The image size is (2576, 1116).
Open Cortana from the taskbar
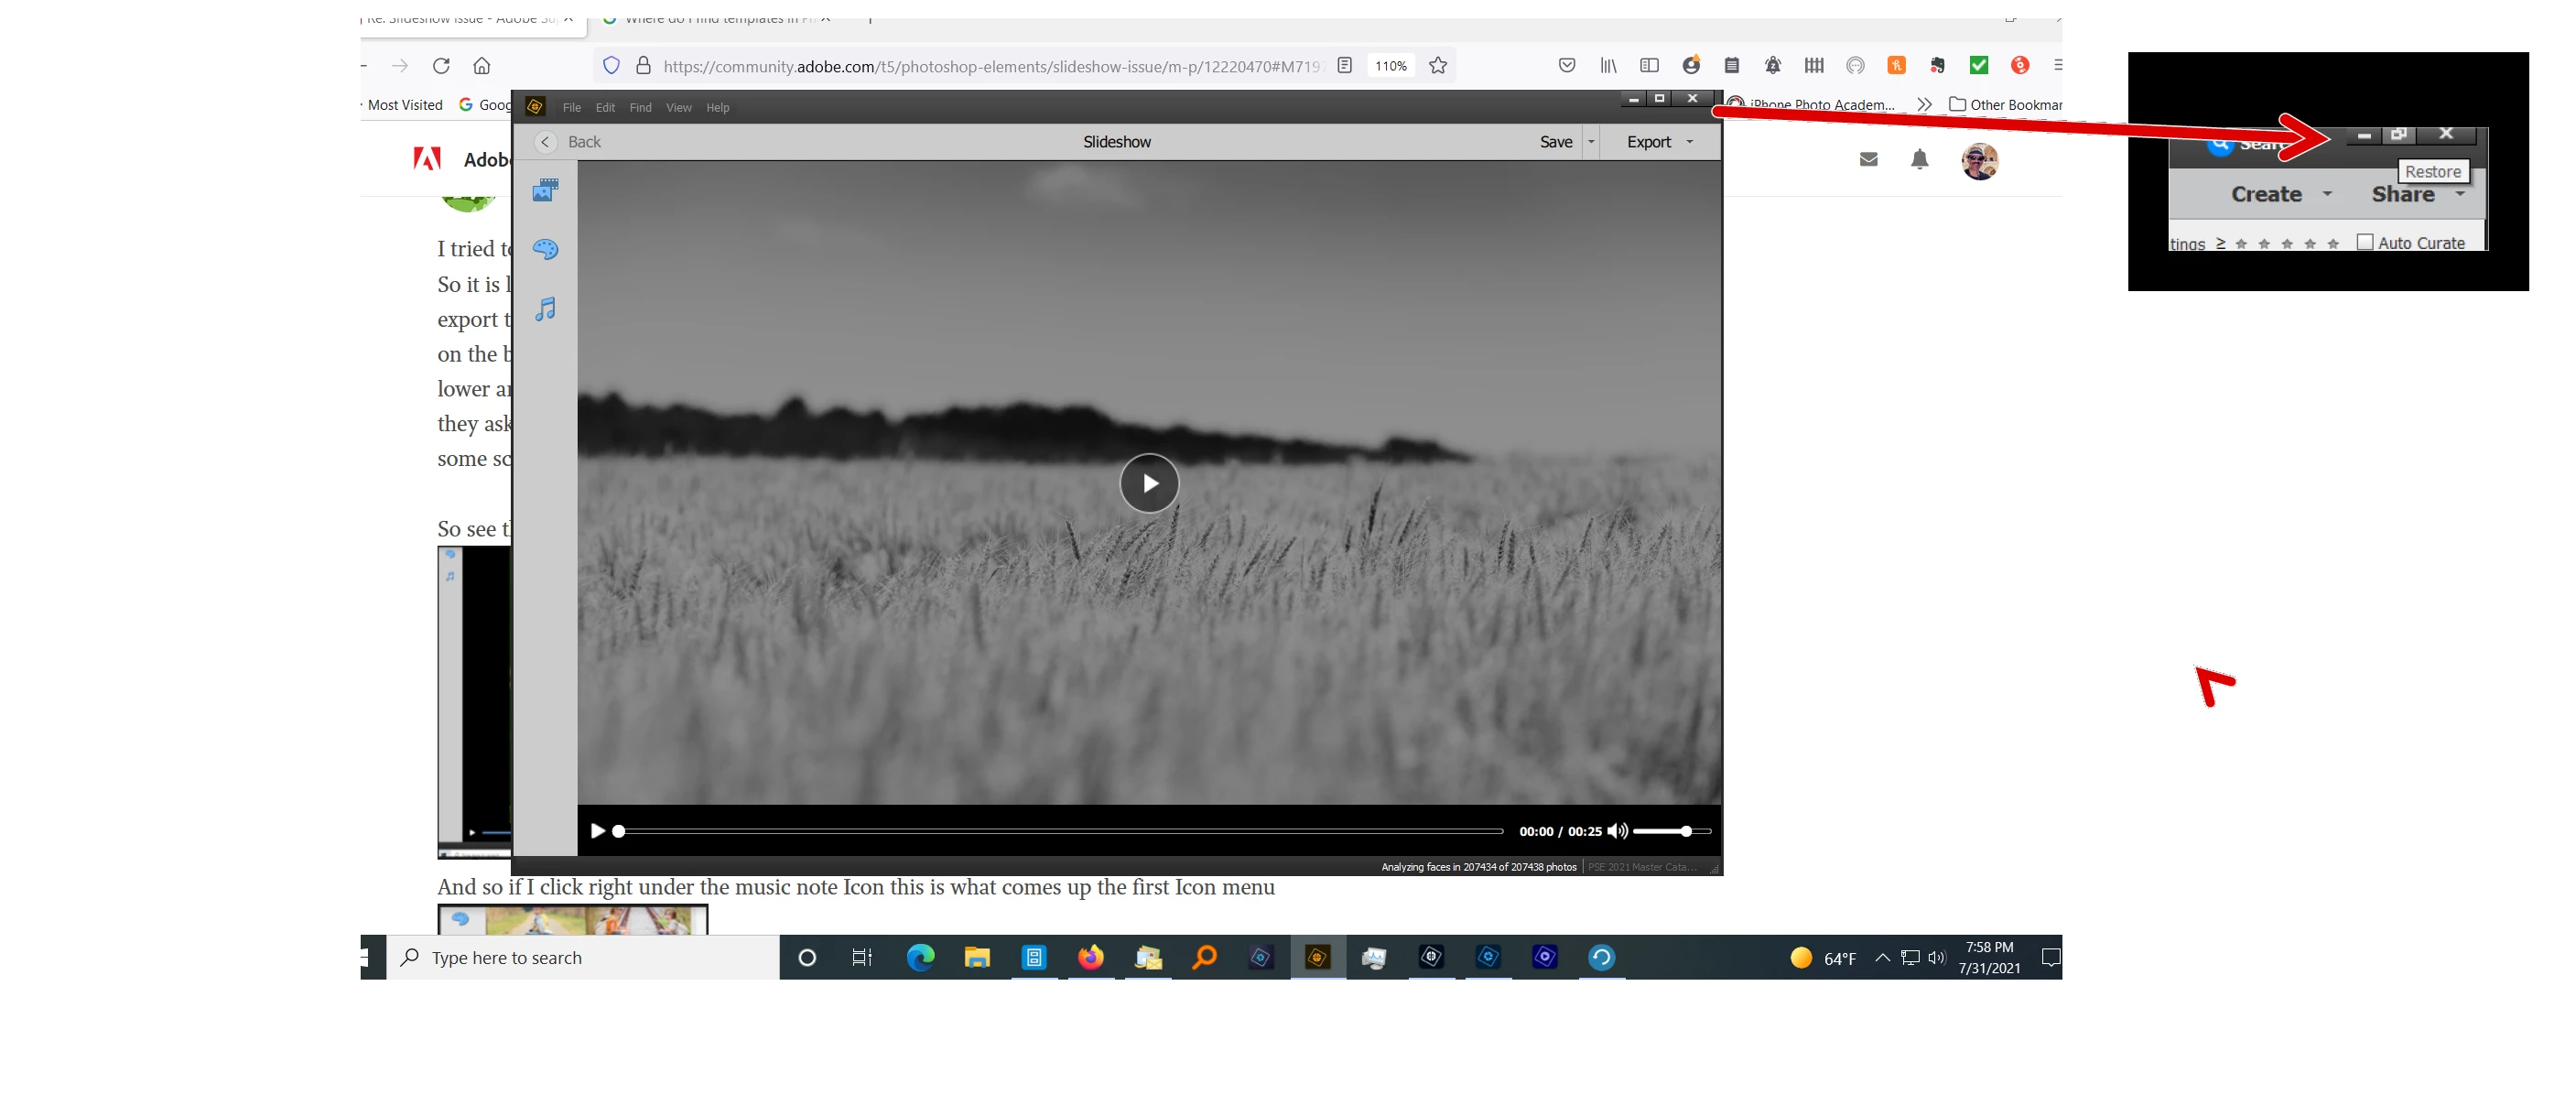click(807, 958)
